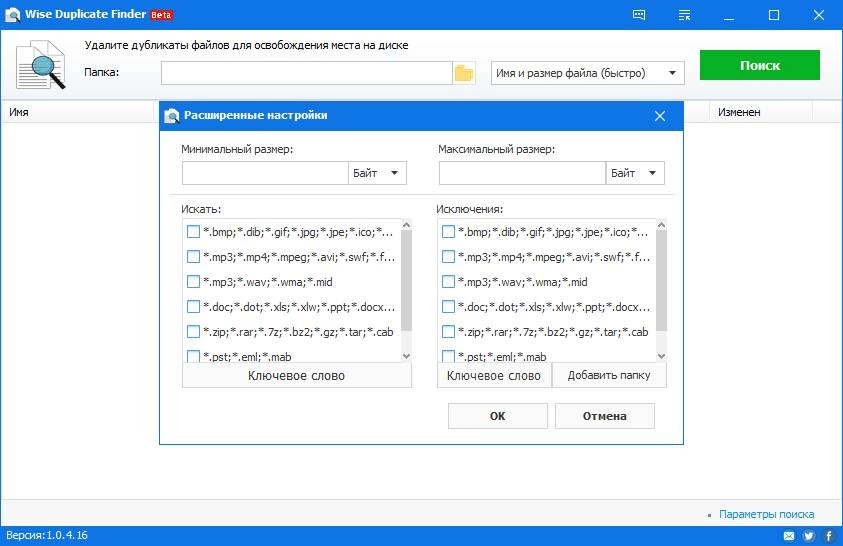
Task: Check *.mp3;*.wav;*.wma audio types in Исключения list
Action: click(448, 282)
